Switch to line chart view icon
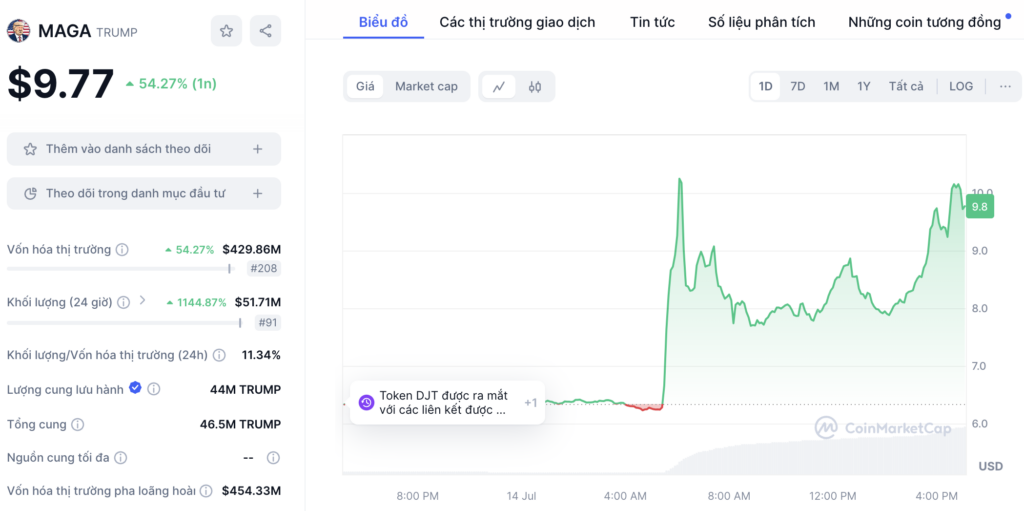This screenshot has height=511, width=1024. (x=499, y=86)
